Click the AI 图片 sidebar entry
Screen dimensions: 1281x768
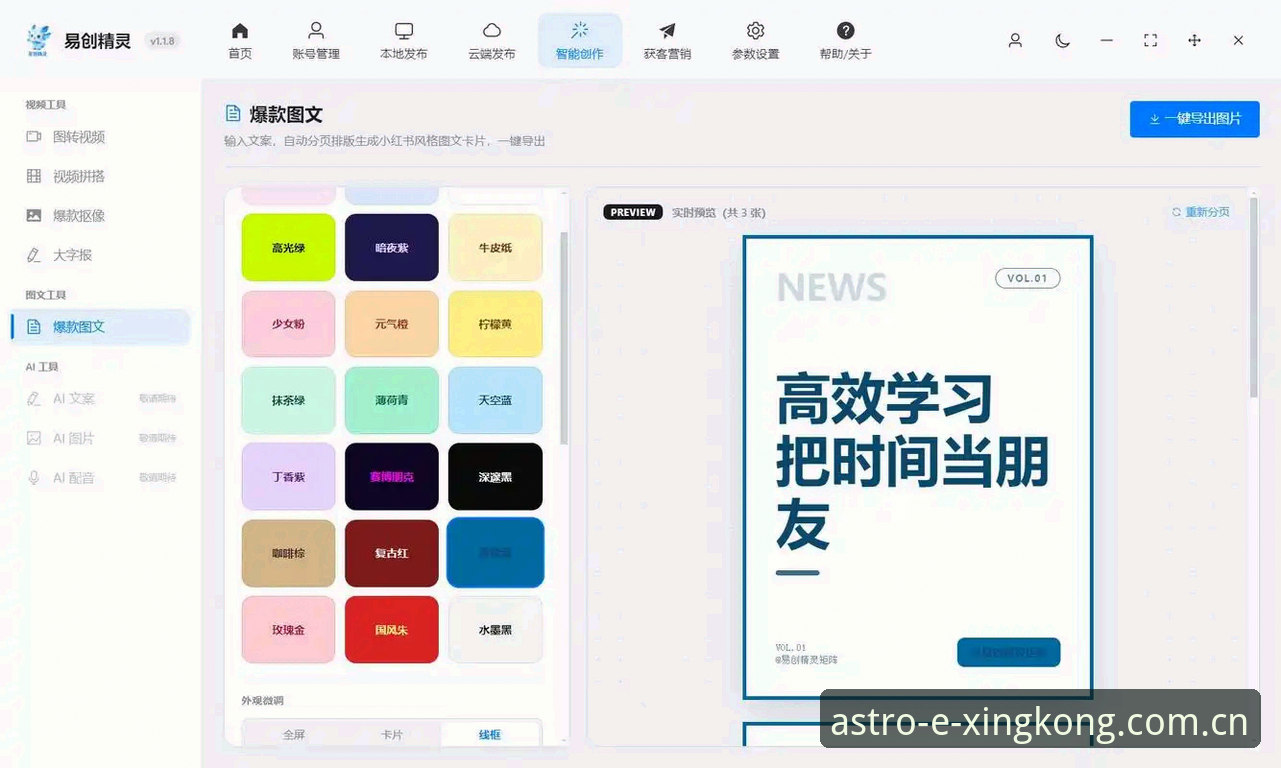point(100,438)
